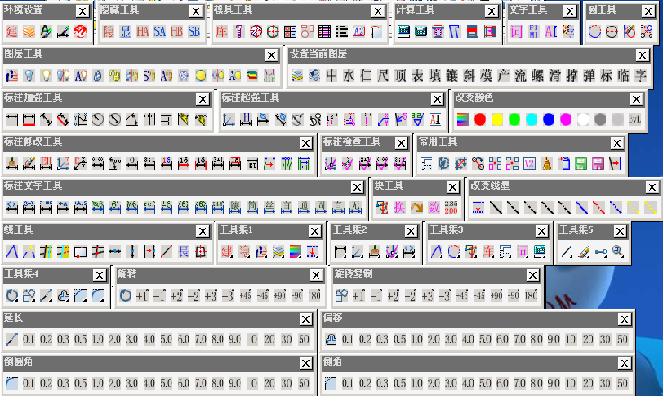664x401 pixels.
Task: Rotate by +45 in 旋转 toolbar
Action: tap(246, 296)
